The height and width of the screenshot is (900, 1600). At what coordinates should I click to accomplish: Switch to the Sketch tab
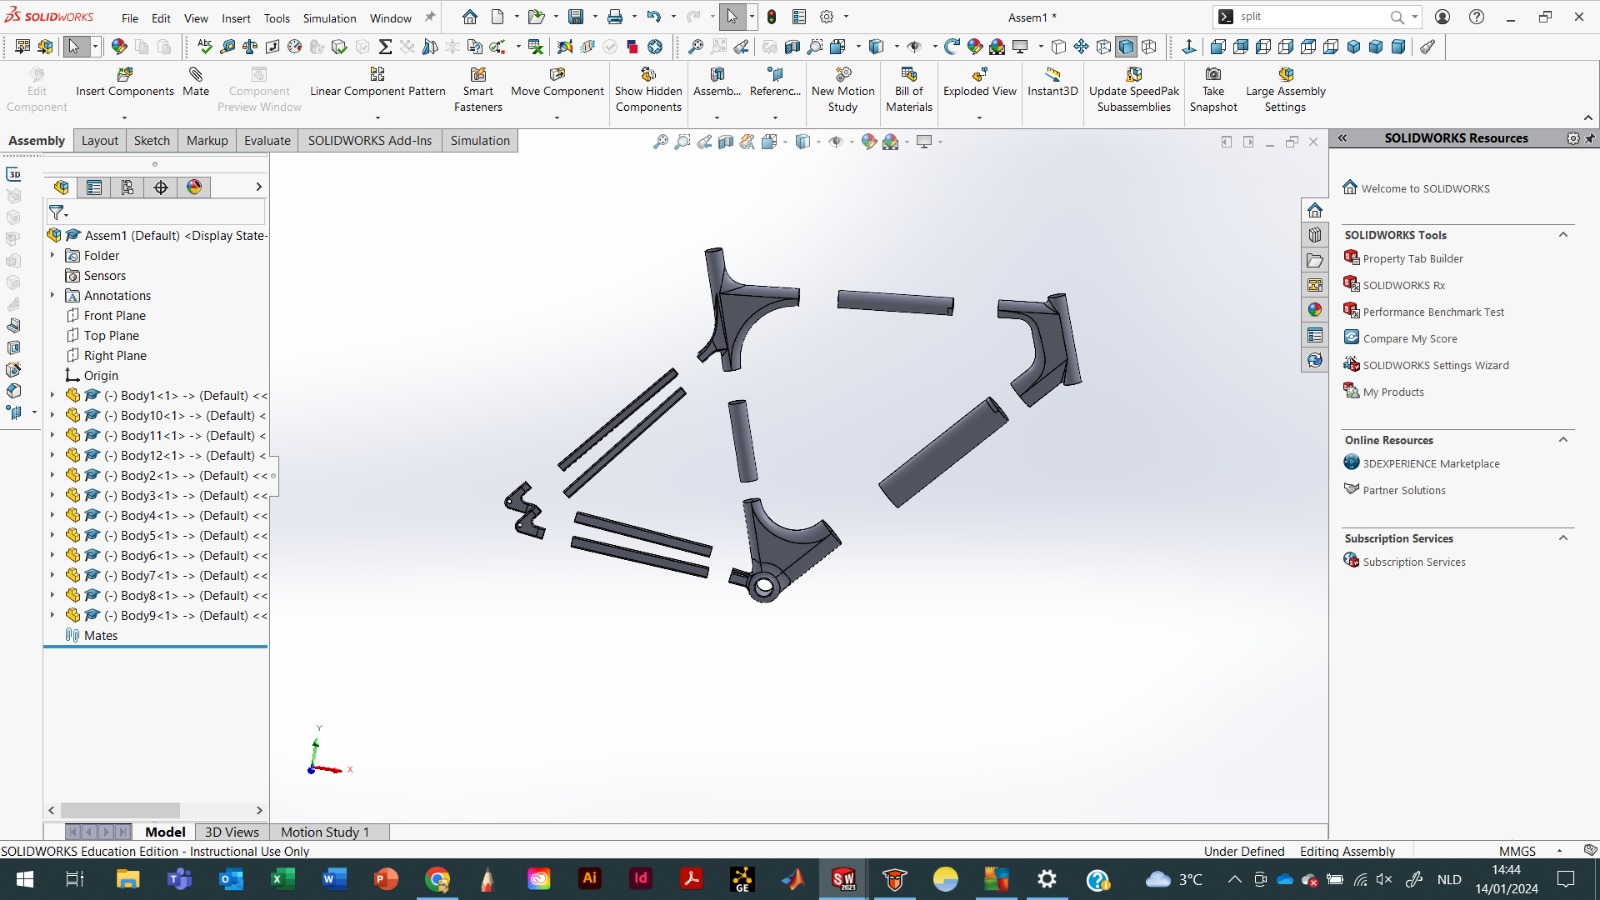(x=152, y=141)
